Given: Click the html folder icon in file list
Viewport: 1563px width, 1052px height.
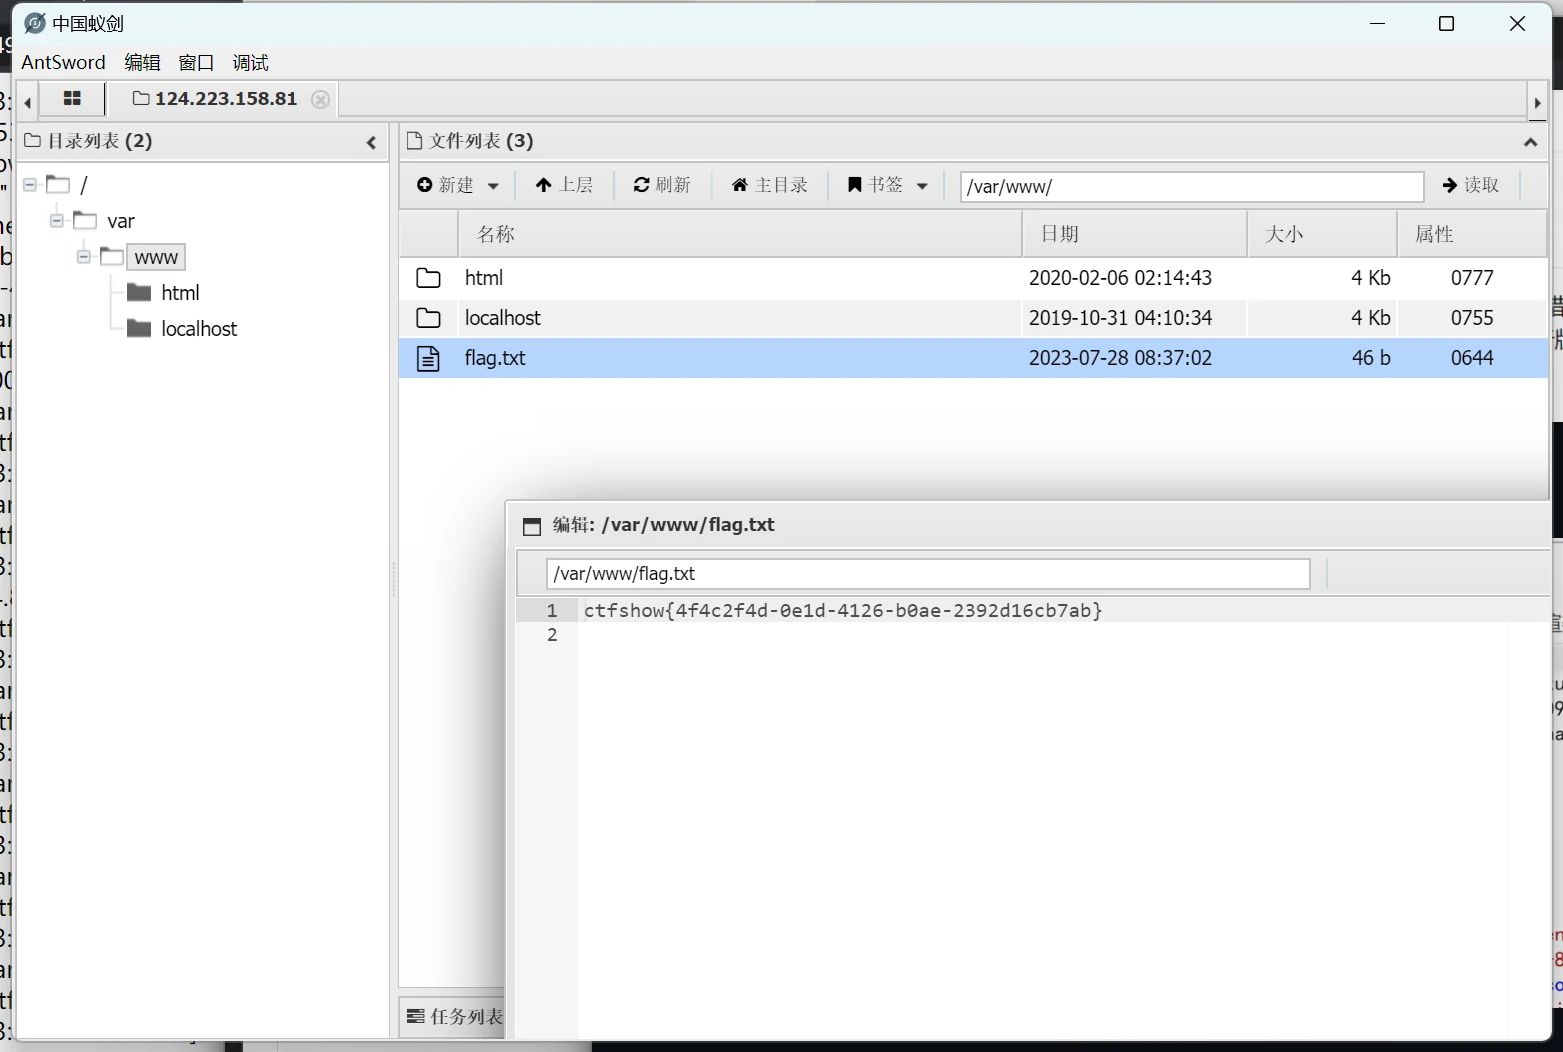Looking at the screenshot, I should pyautogui.click(x=428, y=278).
